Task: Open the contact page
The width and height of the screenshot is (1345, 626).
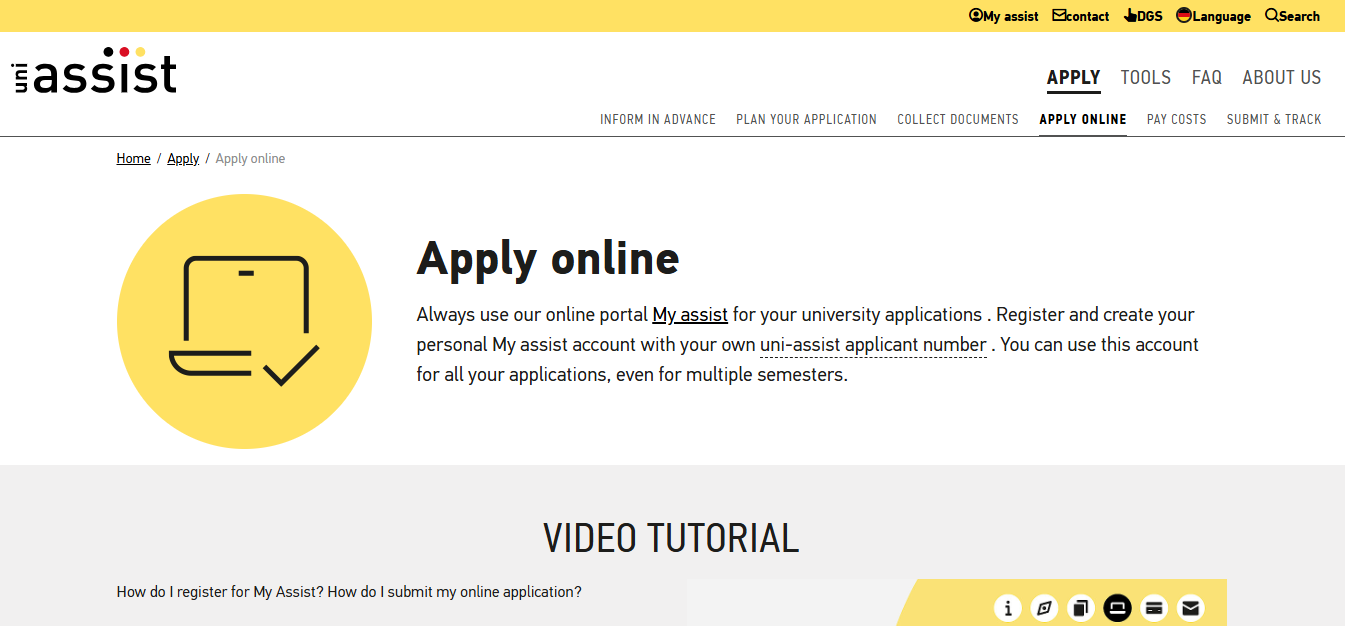Action: [1081, 16]
